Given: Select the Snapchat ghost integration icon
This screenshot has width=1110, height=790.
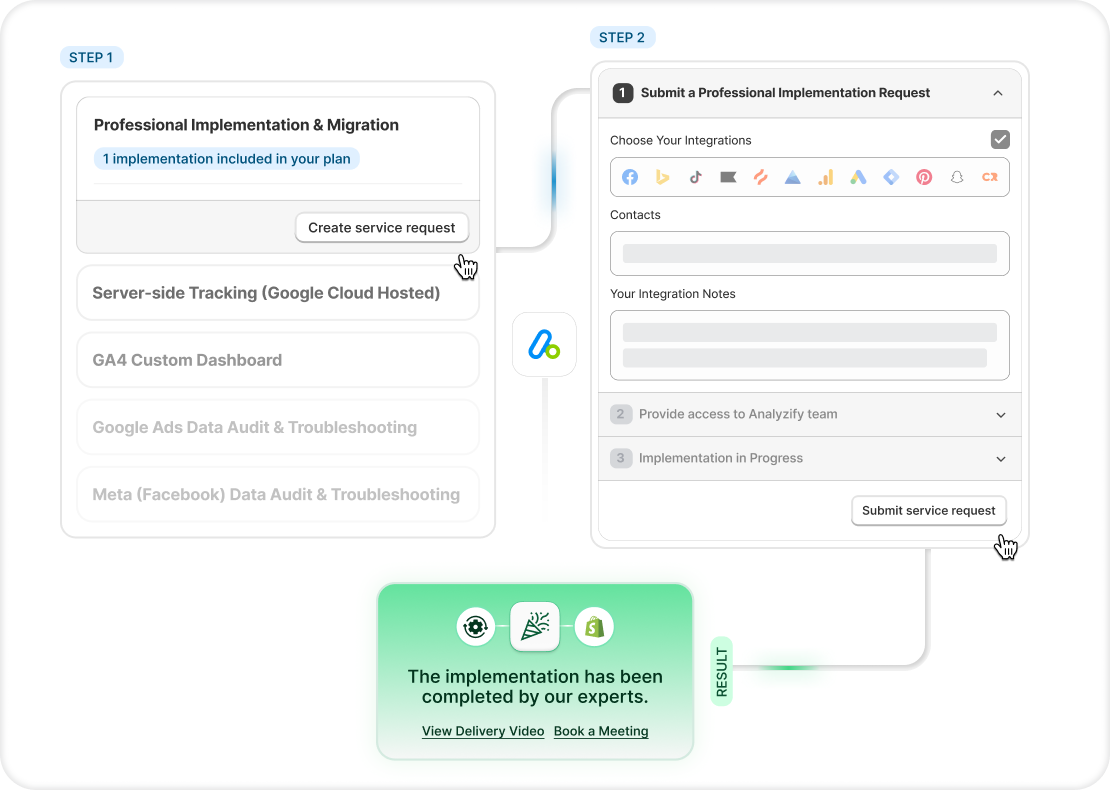Looking at the screenshot, I should click(x=956, y=177).
